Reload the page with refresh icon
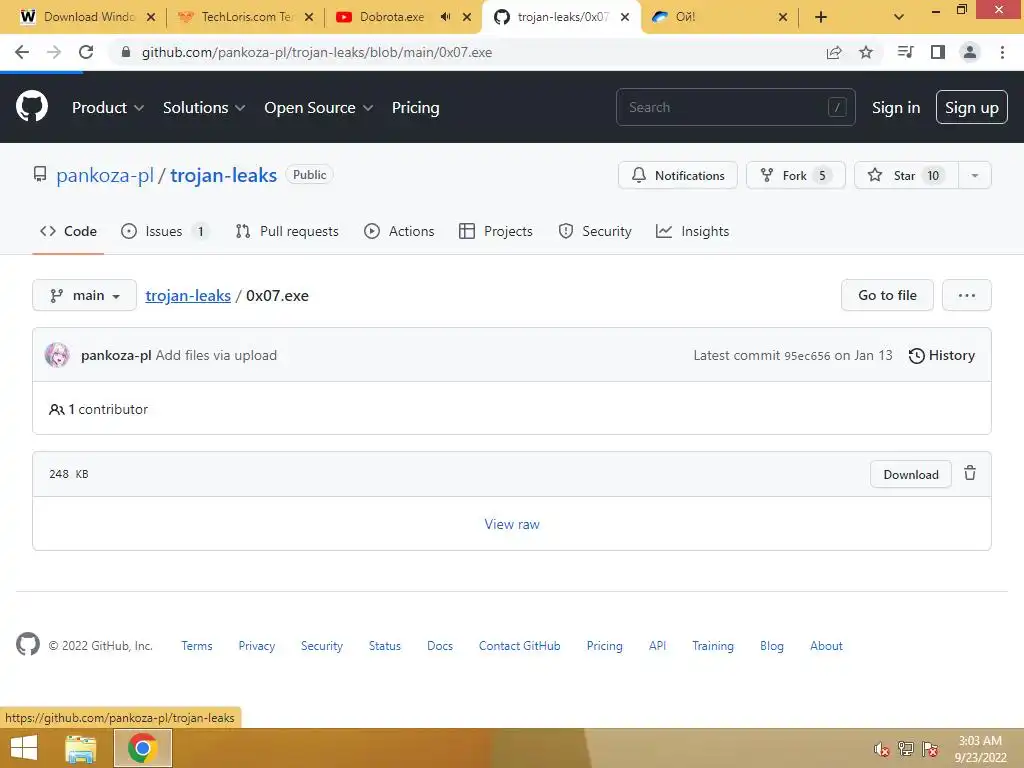Screen dimensions: 1024x768 [86, 52]
